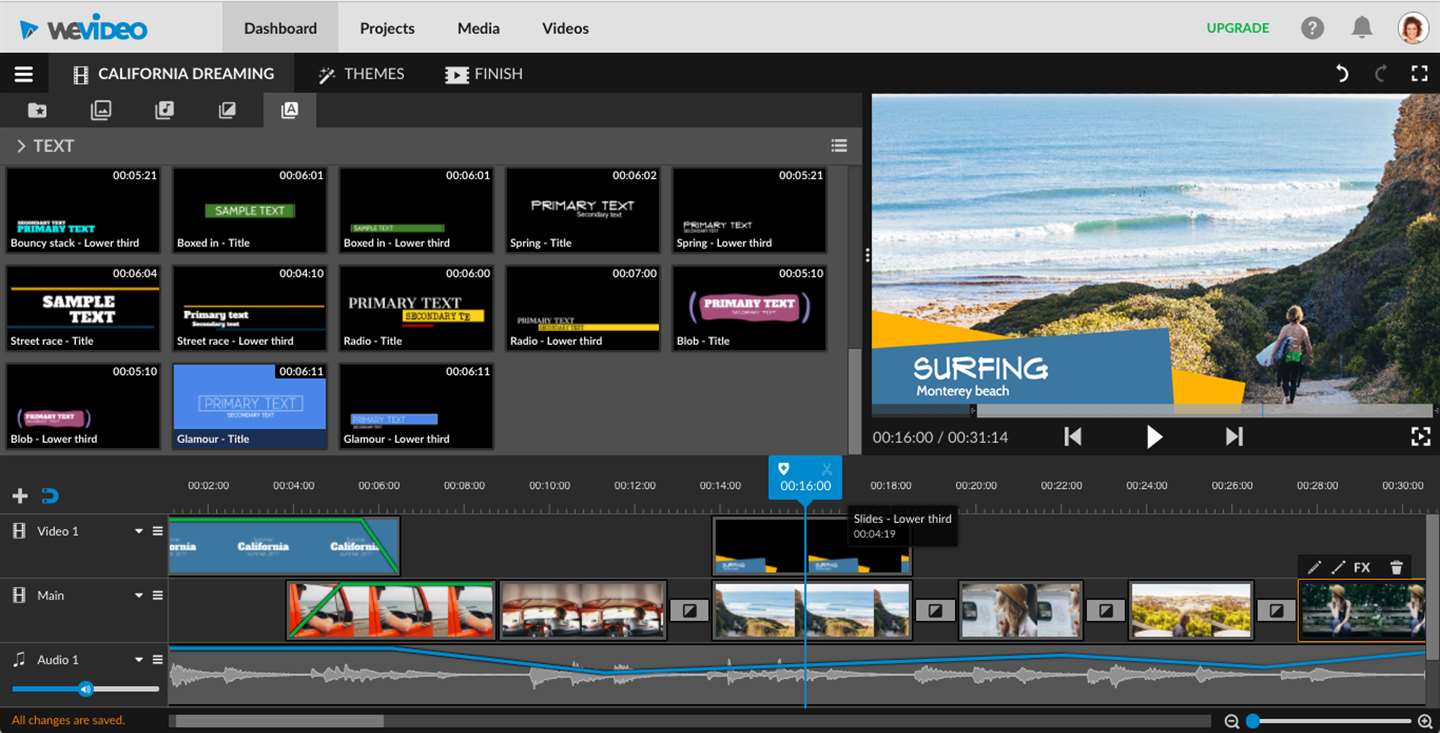The height and width of the screenshot is (733, 1440).
Task: Collapse the TEXT section chevron
Action: (x=20, y=146)
